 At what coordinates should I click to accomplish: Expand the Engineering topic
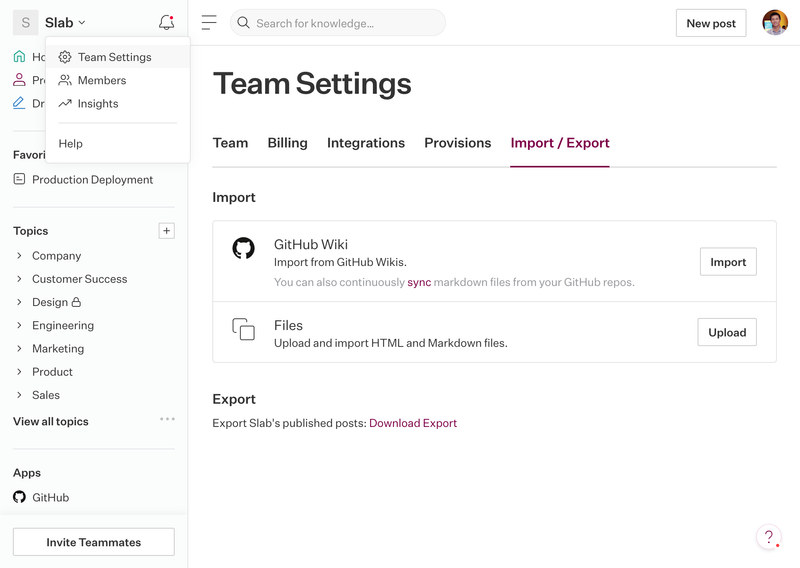20,325
